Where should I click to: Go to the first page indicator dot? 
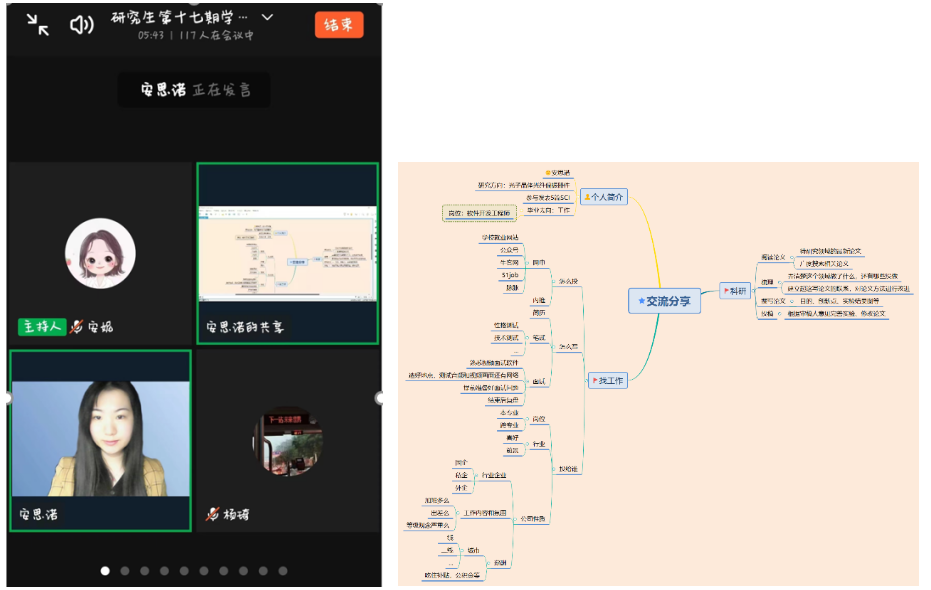(x=105, y=571)
